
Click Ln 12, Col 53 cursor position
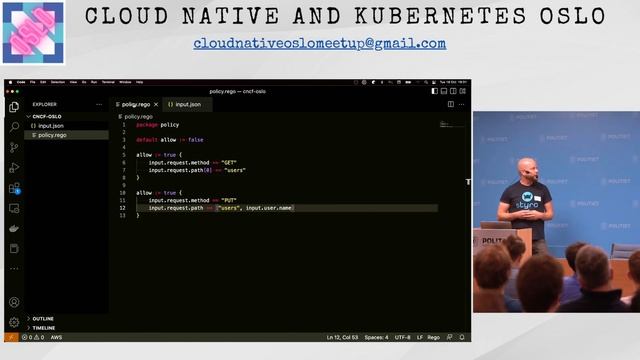[342, 338]
